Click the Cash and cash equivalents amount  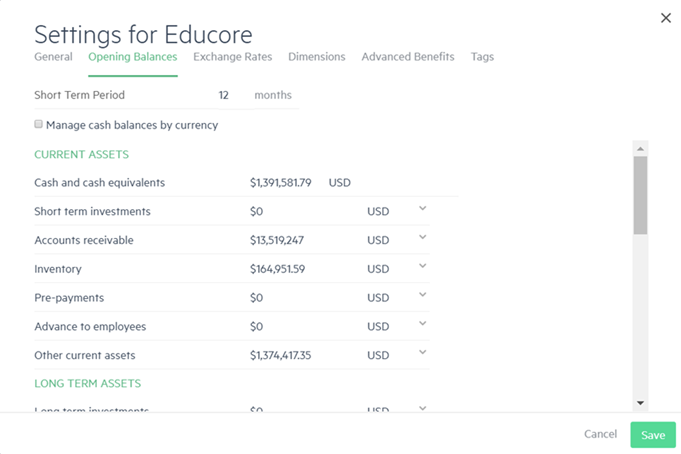(x=281, y=182)
